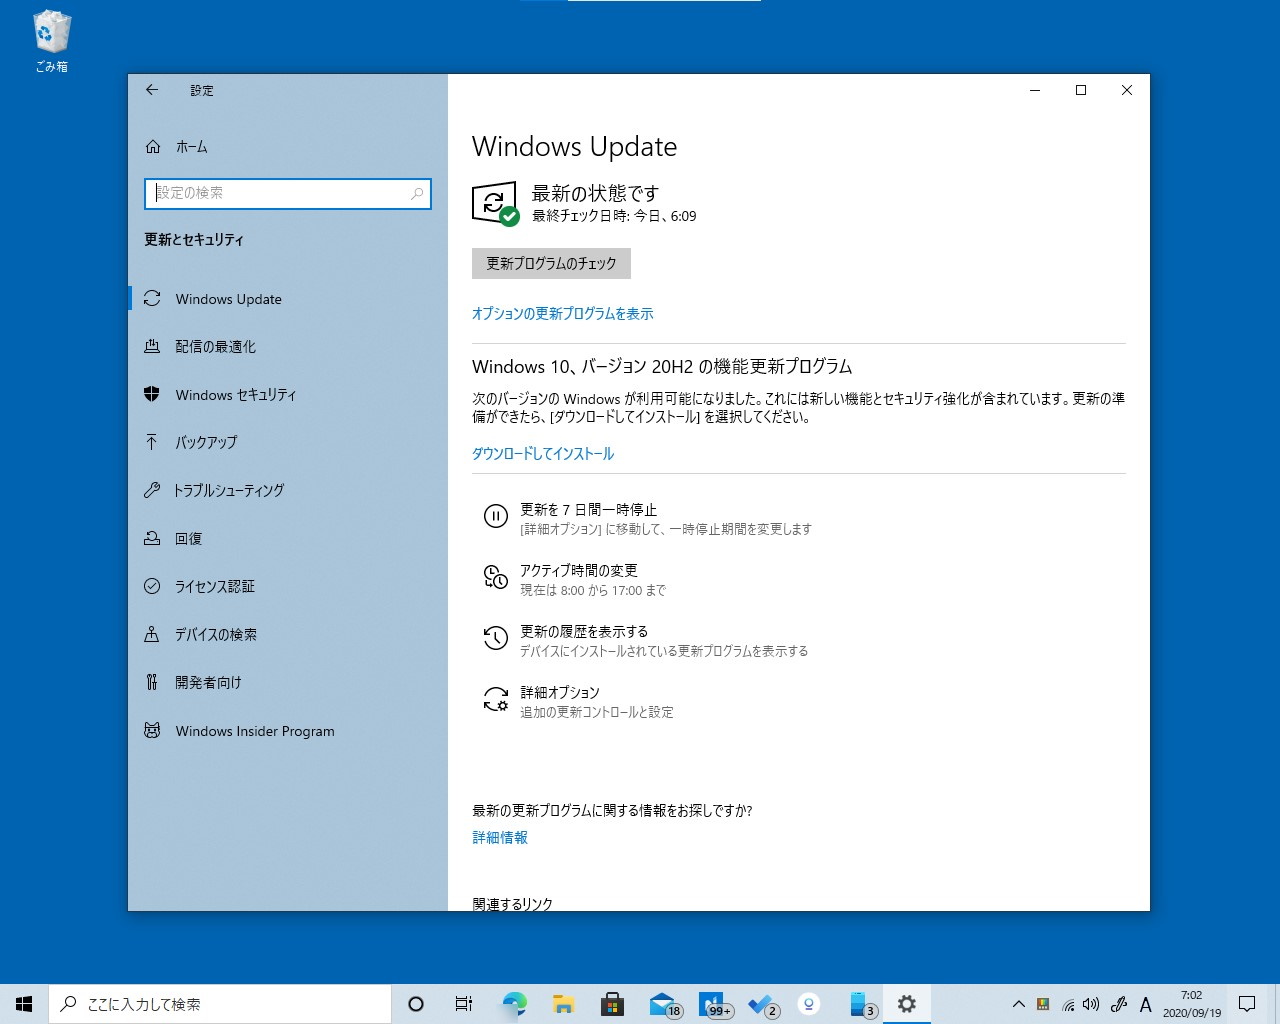Viewport: 1280px width, 1024px height.
Task: Click the ライセンス認証 checkmark icon
Action: point(152,586)
